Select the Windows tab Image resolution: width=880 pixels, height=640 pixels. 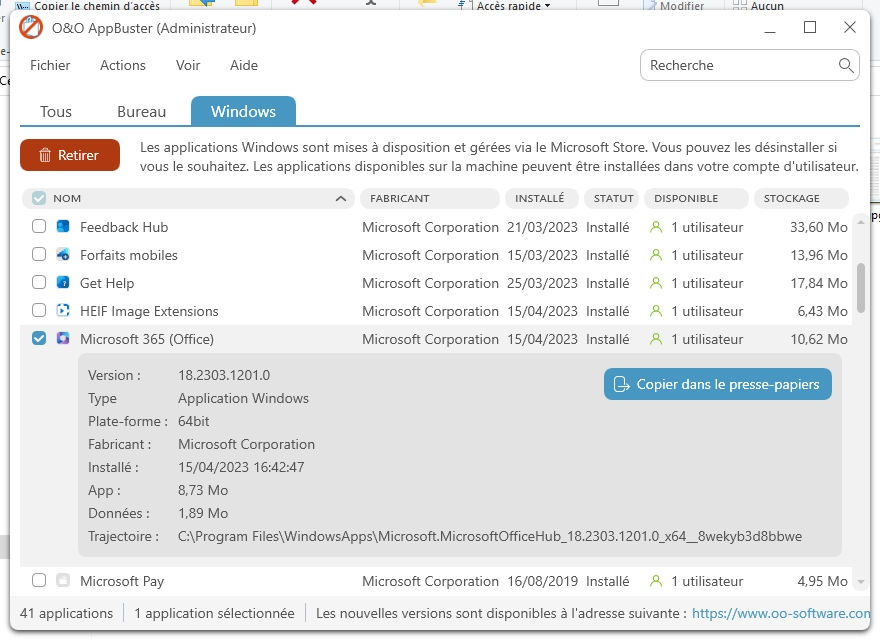pyautogui.click(x=244, y=111)
